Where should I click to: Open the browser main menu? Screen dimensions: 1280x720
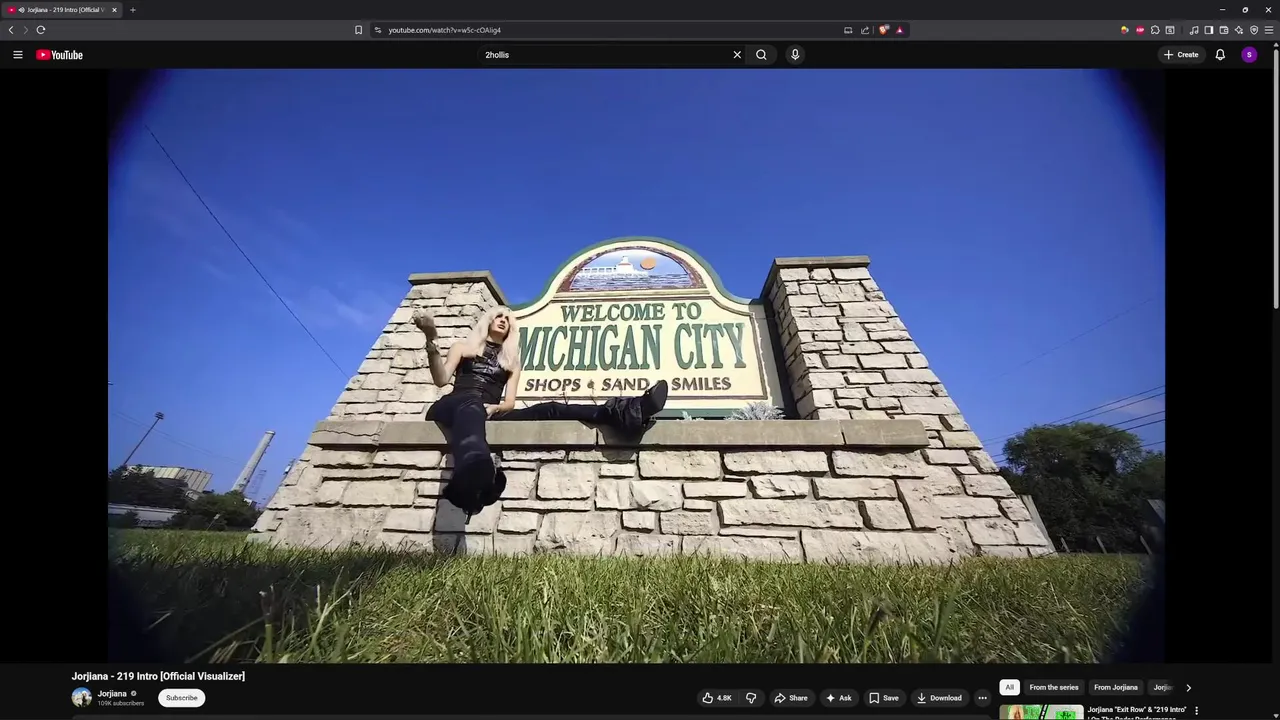[x=1269, y=30]
